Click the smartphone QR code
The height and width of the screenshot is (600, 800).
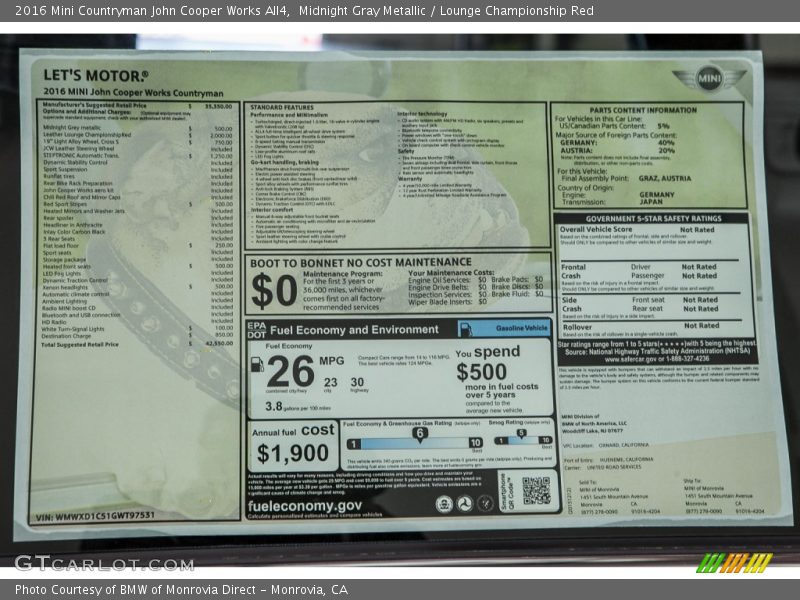536,491
